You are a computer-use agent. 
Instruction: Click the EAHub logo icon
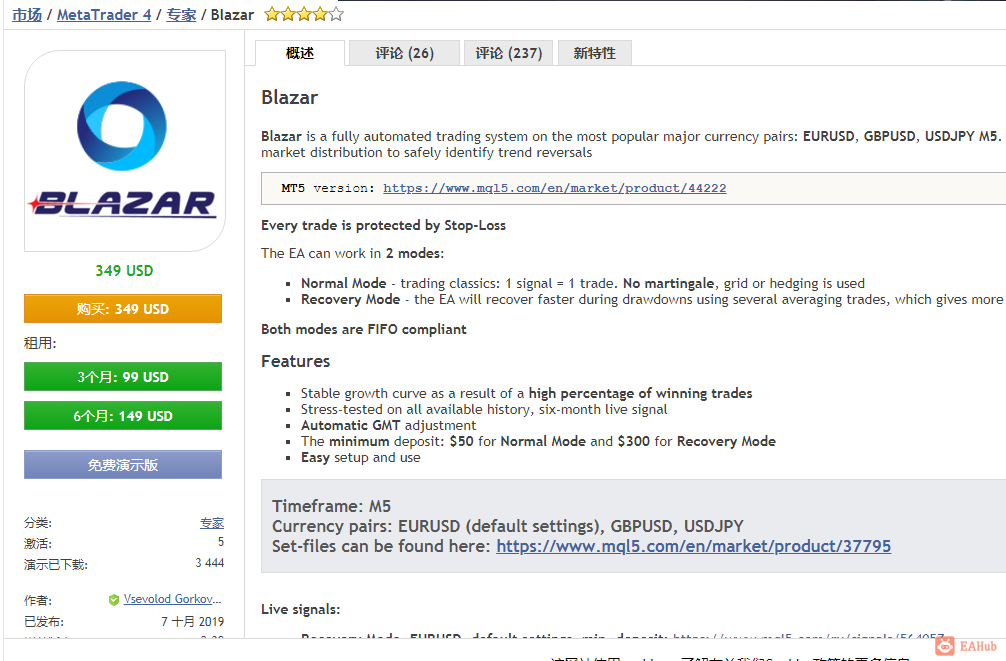tap(944, 646)
